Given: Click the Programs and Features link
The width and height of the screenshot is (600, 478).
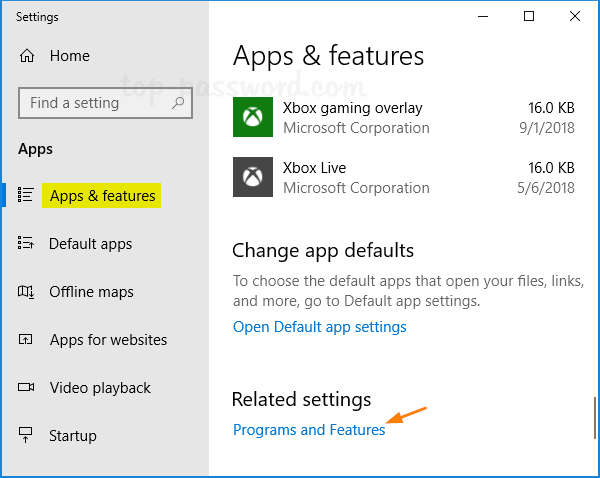Looking at the screenshot, I should (309, 430).
